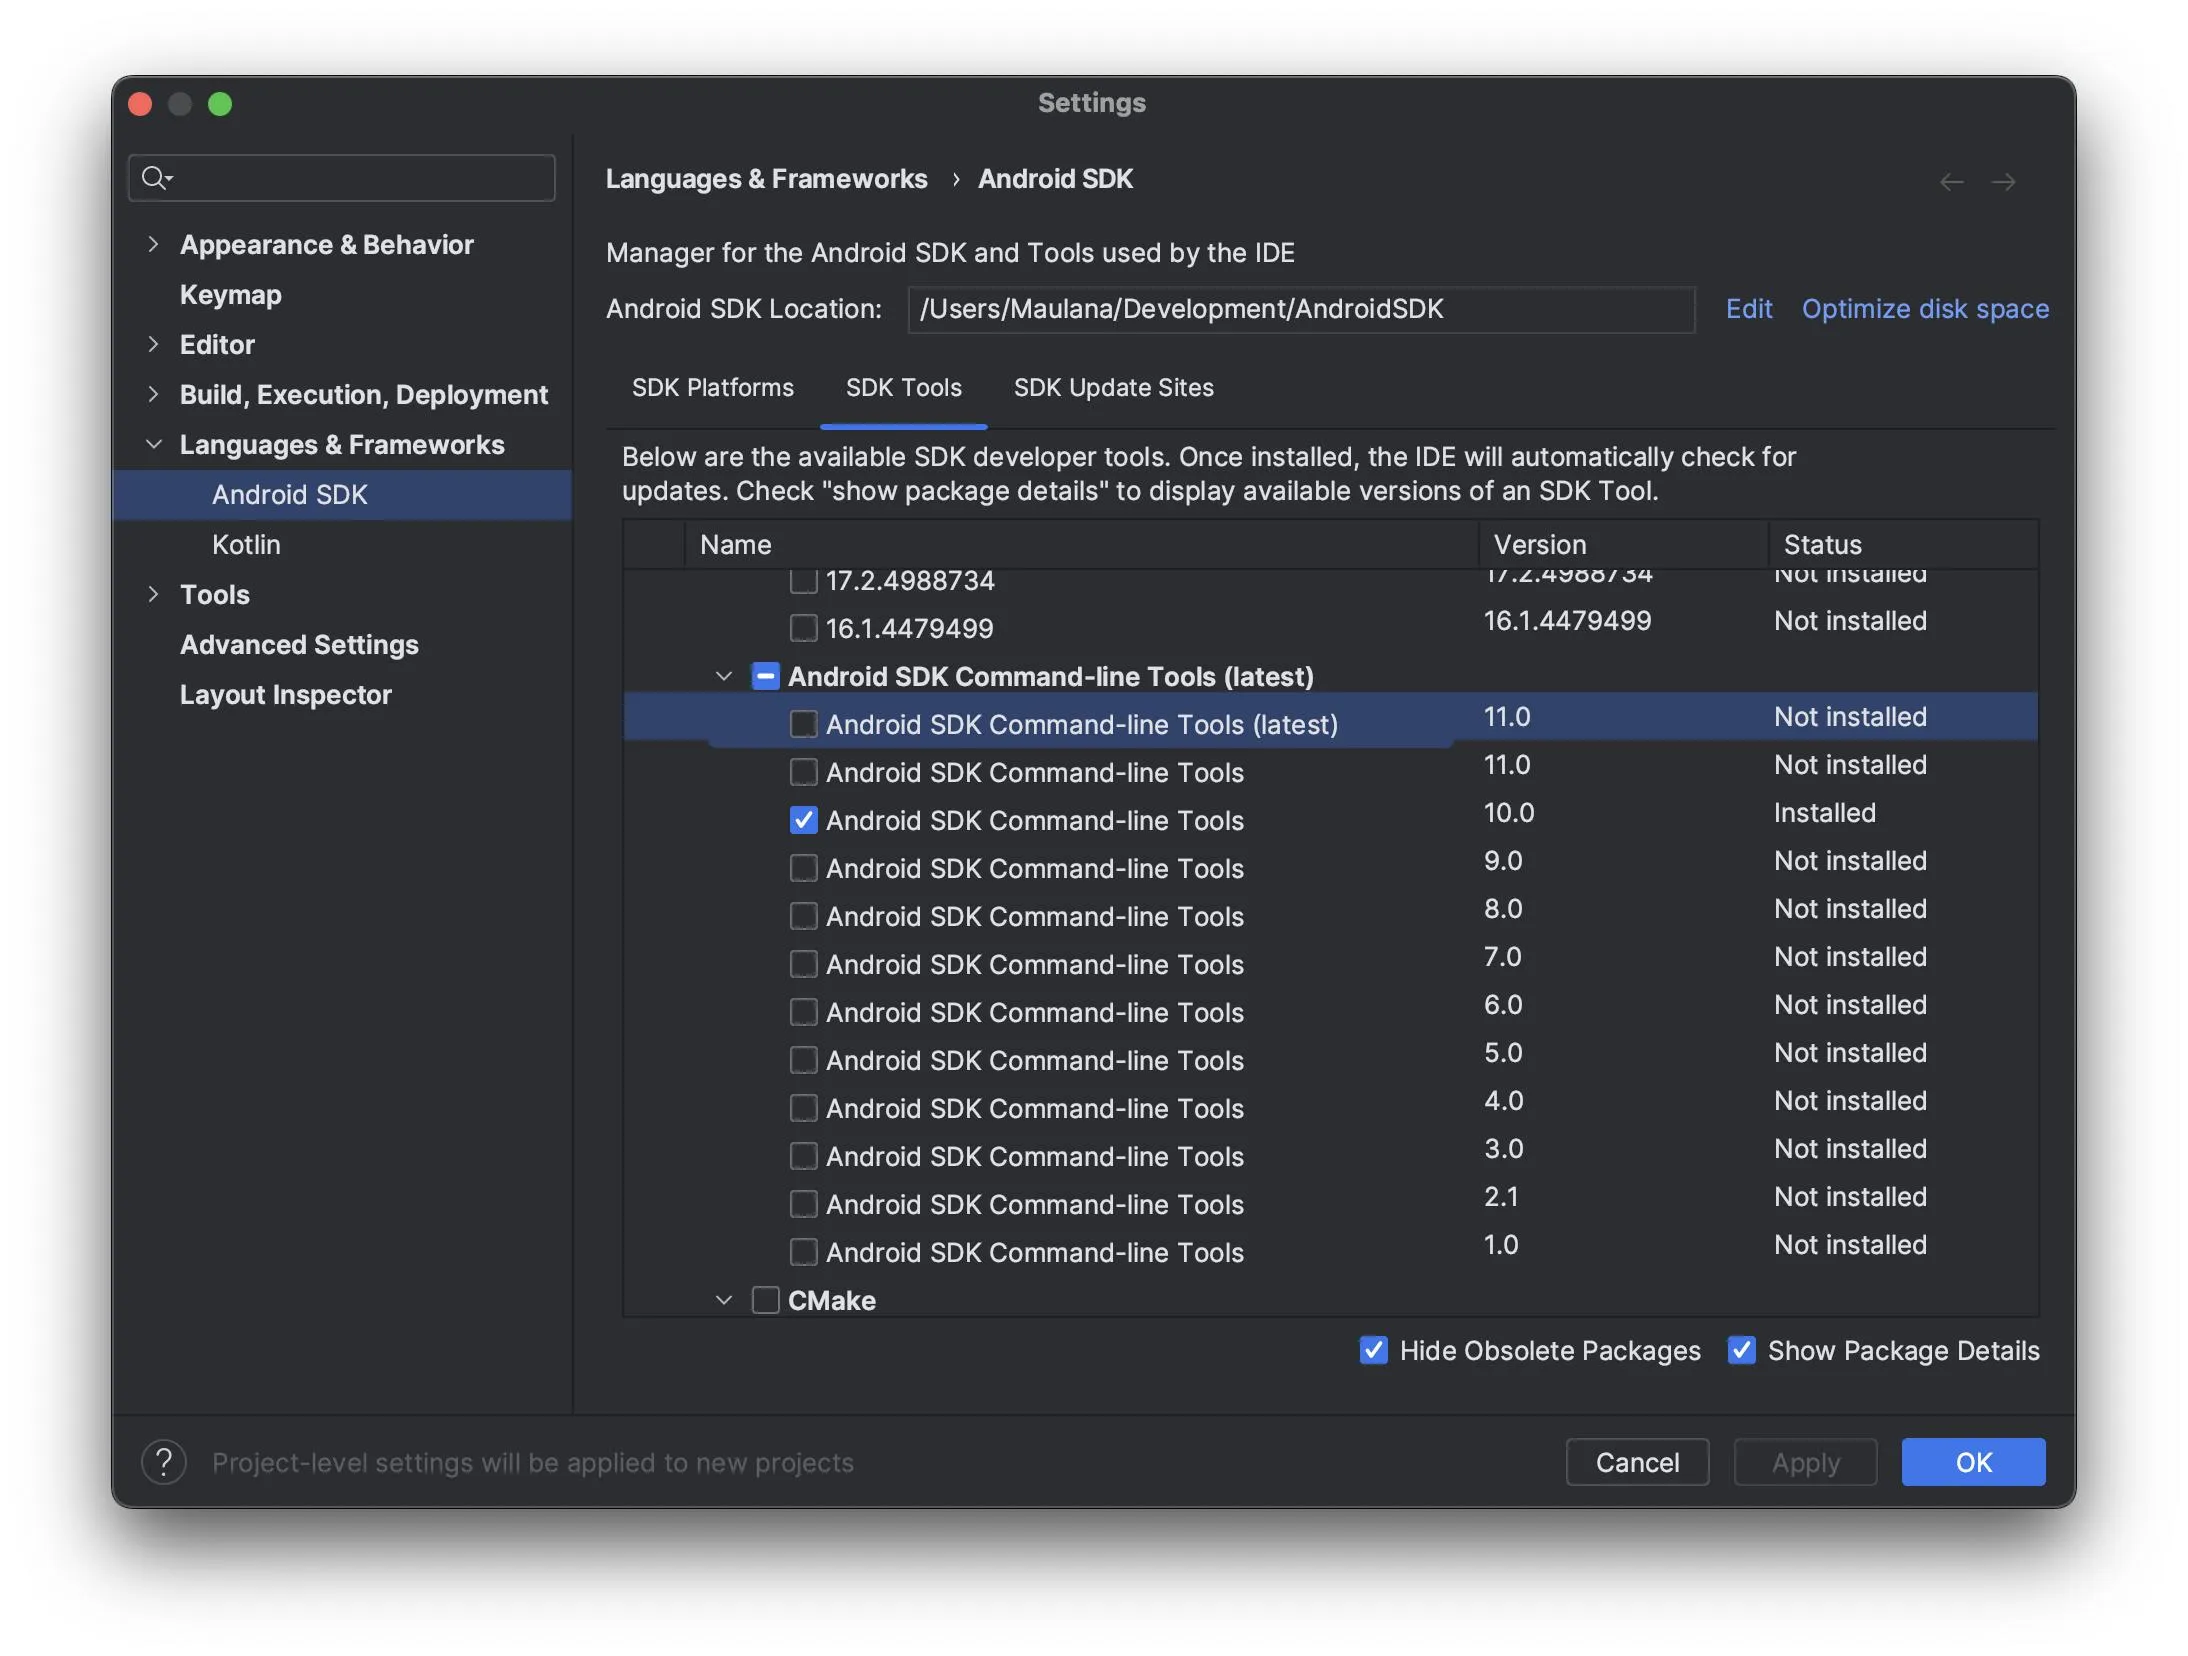2188x1656 pixels.
Task: Click the back navigation arrow
Action: coord(1951,182)
